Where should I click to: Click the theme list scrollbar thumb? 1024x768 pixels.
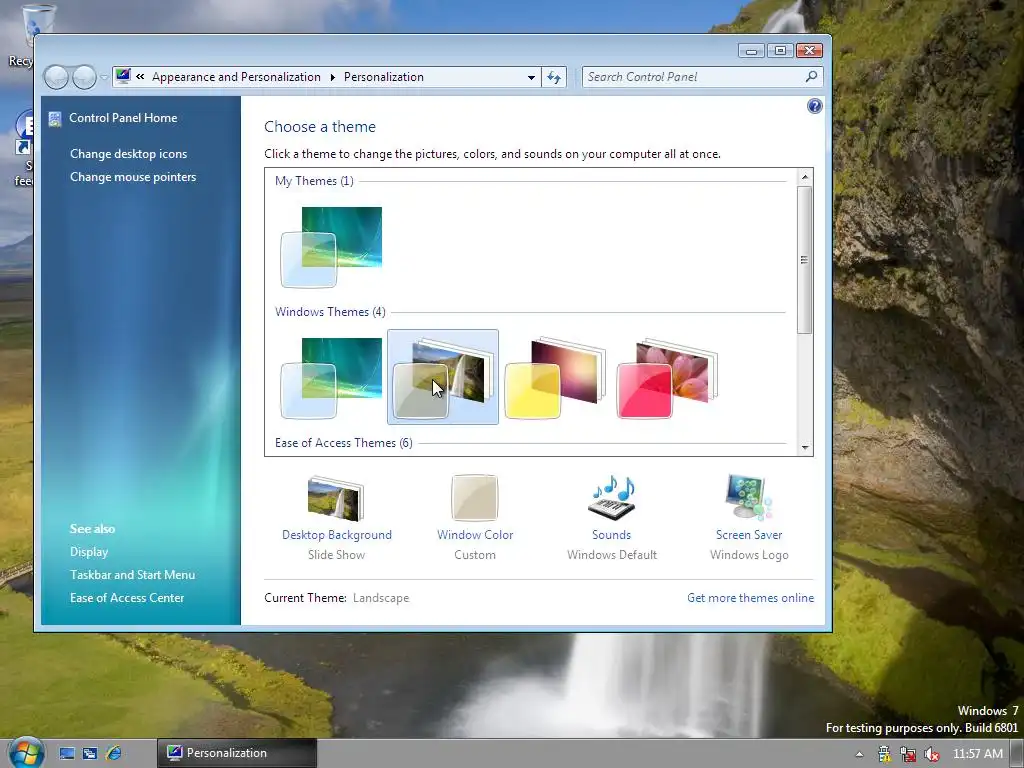click(805, 260)
